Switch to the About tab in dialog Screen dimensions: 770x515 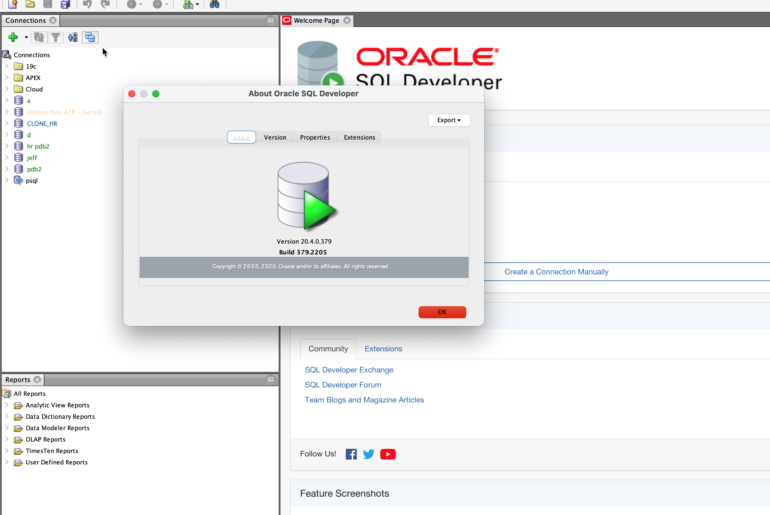[241, 137]
